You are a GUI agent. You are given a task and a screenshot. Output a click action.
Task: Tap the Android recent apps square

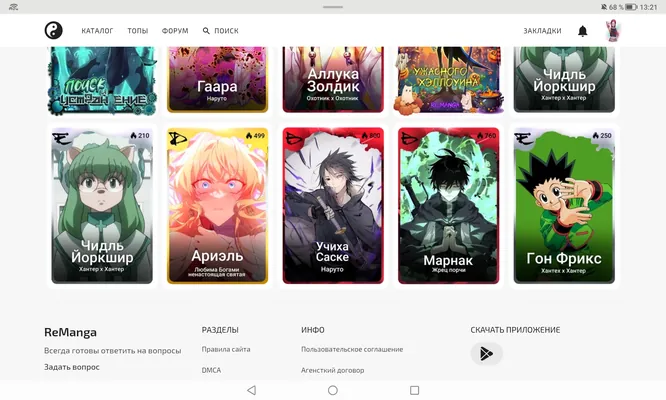[x=415, y=390]
